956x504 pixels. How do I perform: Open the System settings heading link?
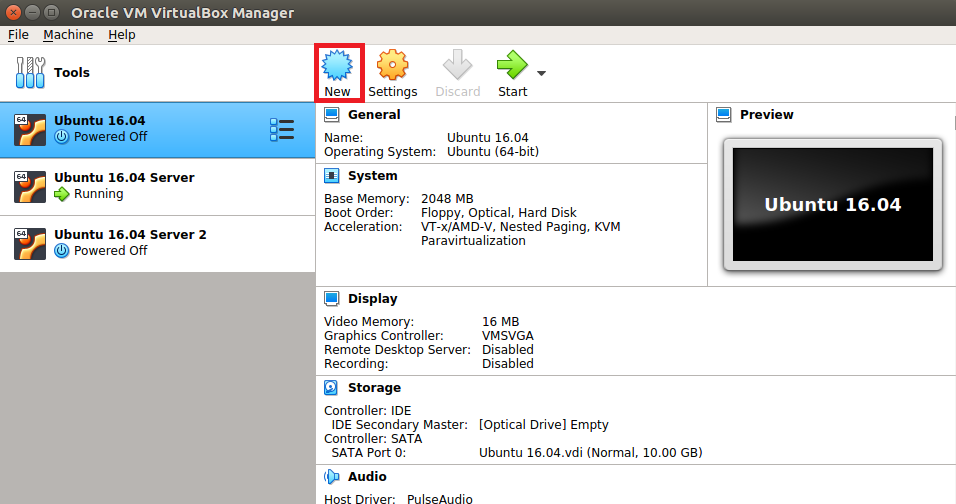point(373,176)
